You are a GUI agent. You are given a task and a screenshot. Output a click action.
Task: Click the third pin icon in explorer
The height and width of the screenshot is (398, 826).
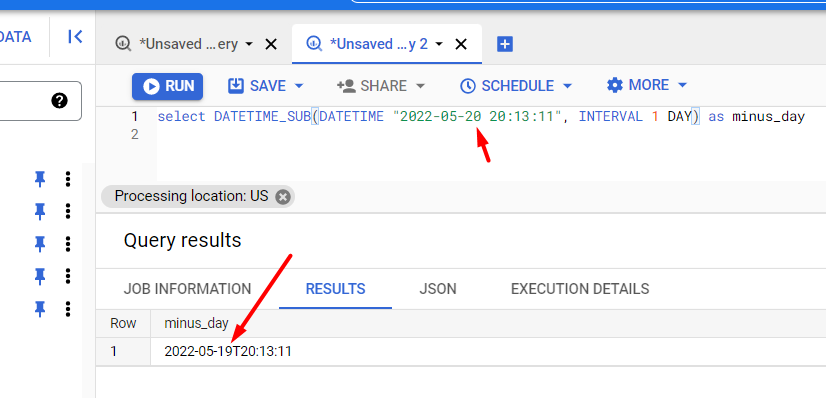40,244
